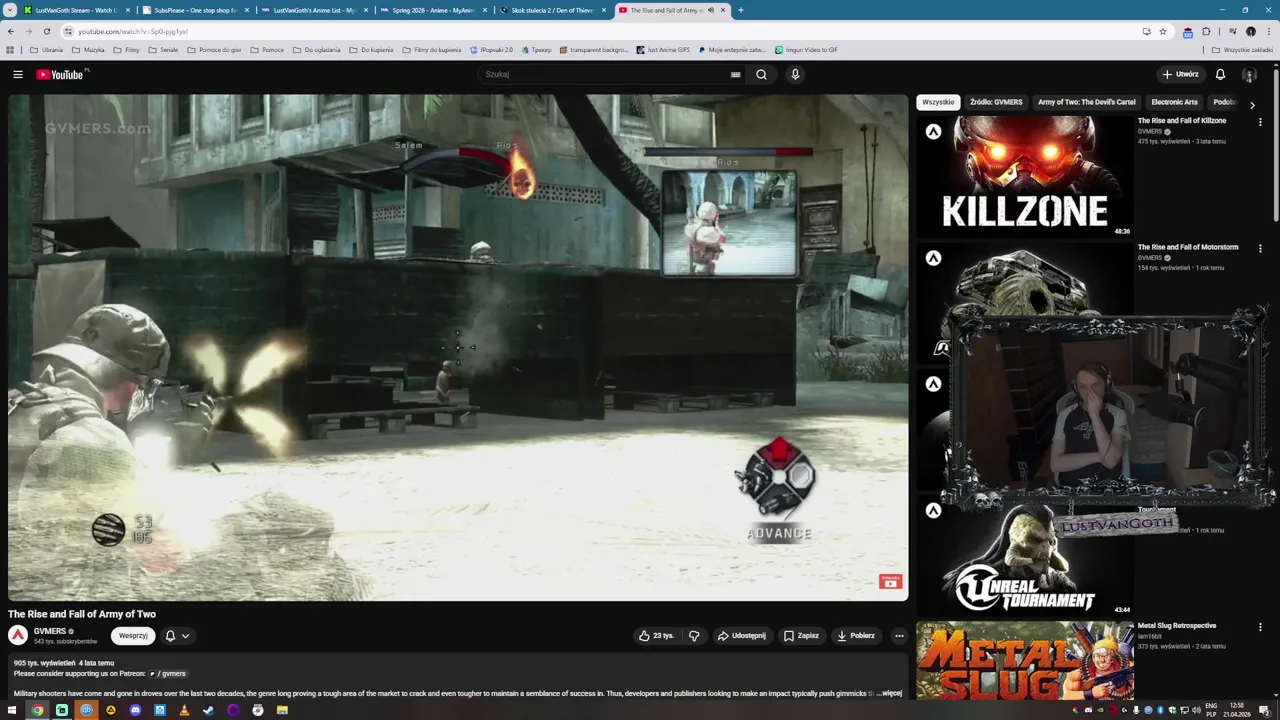This screenshot has height=720, width=1280.
Task: Open YouTube notifications bell in header
Action: pos(1220,74)
